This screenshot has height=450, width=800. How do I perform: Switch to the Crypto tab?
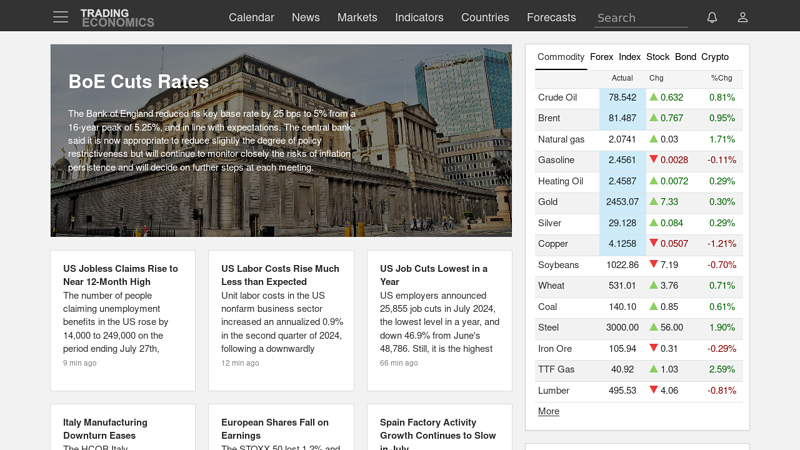pyautogui.click(x=715, y=57)
